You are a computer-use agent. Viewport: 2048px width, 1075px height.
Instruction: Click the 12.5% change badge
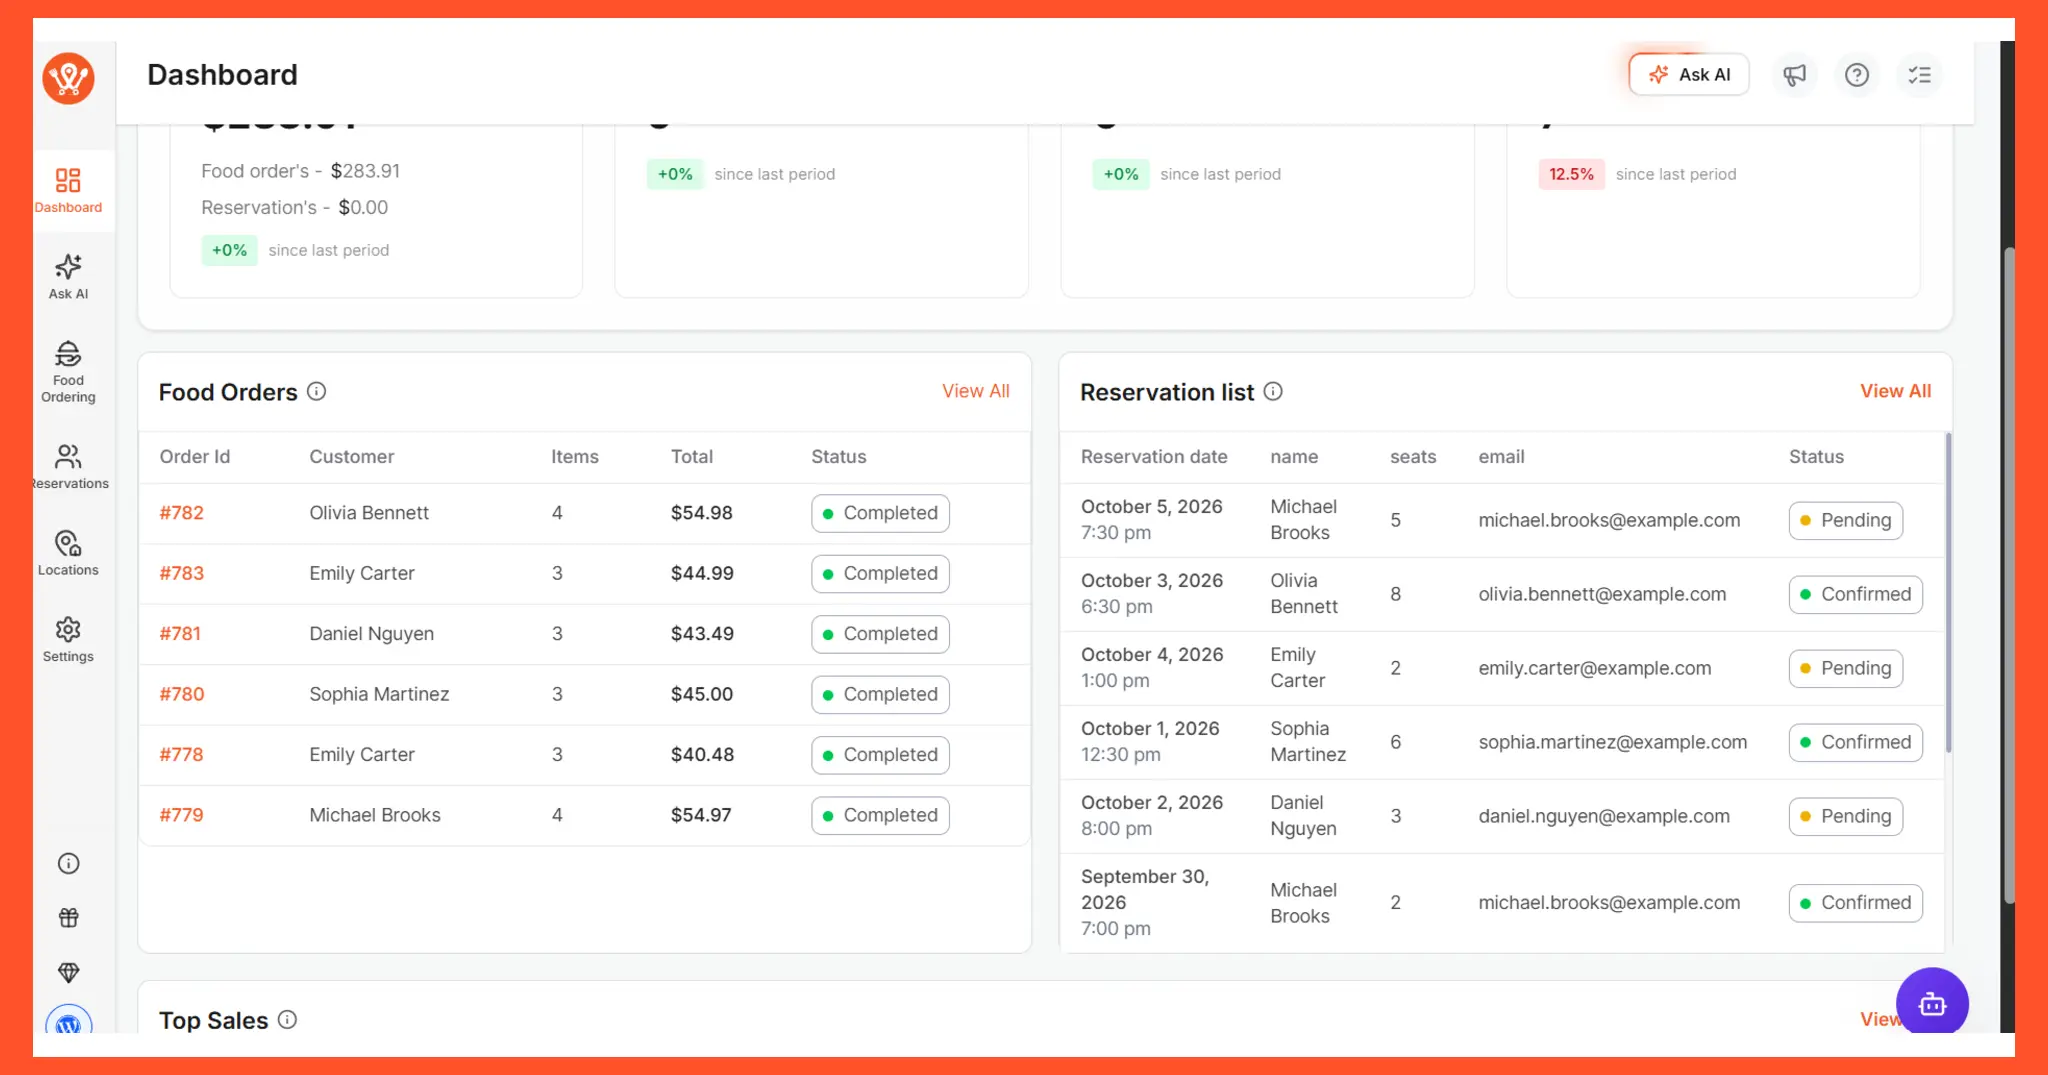pos(1571,174)
